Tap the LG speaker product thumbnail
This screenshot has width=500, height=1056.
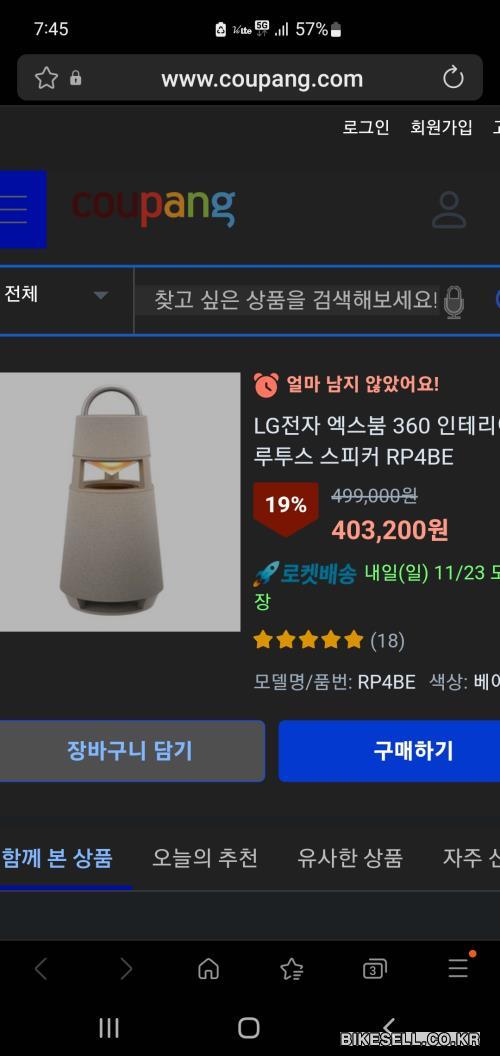[120, 502]
